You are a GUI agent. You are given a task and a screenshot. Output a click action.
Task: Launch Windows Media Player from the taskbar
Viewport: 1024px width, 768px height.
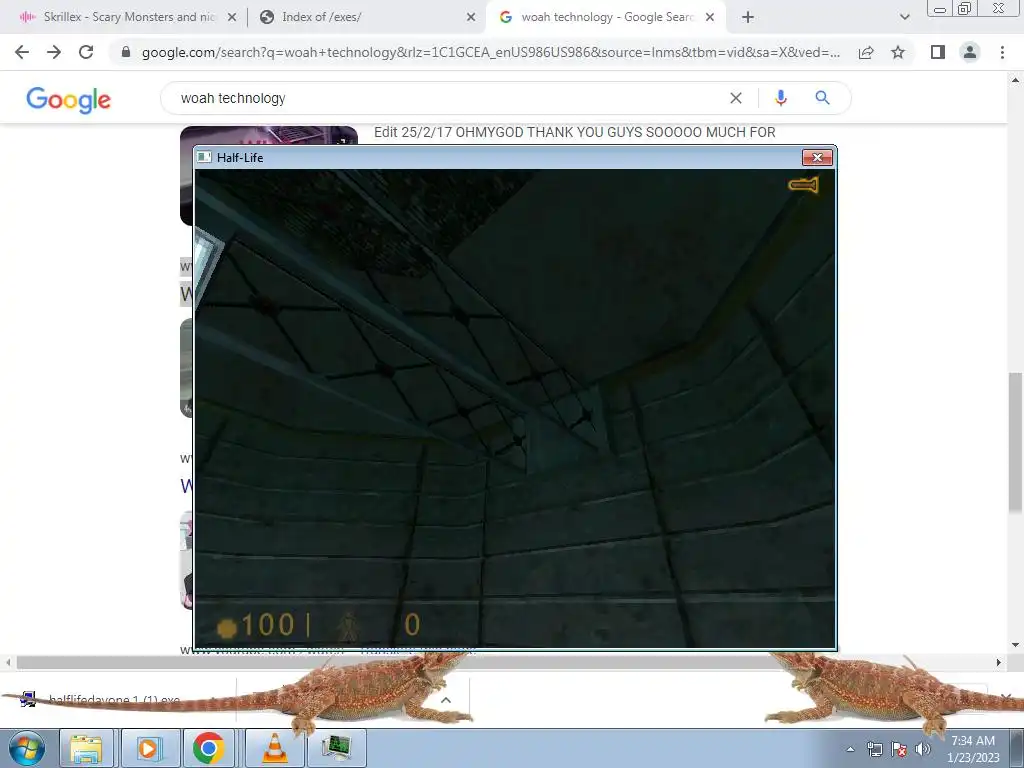point(148,748)
